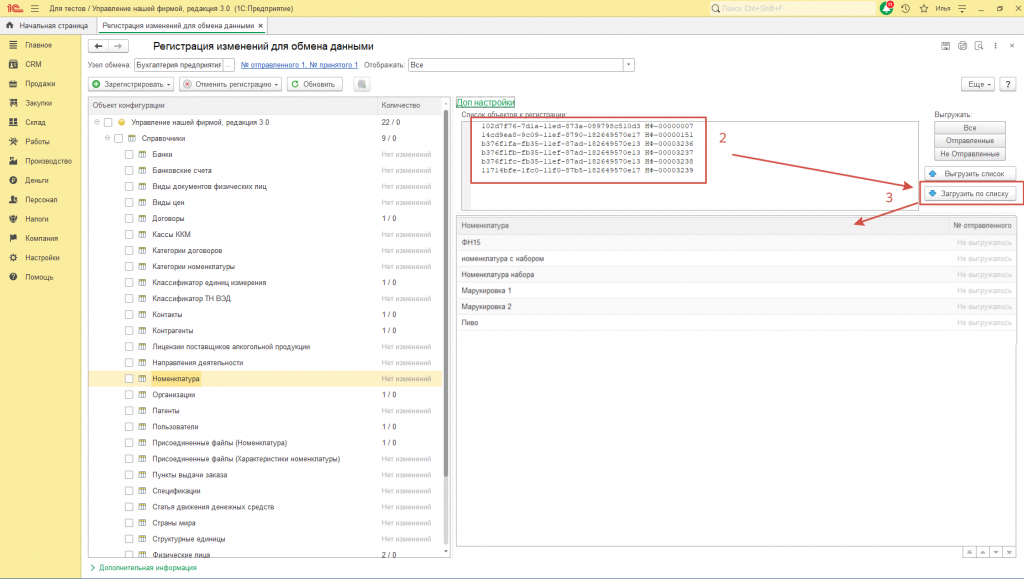Open the Зарегистрировать dropdown button

(x=131, y=84)
